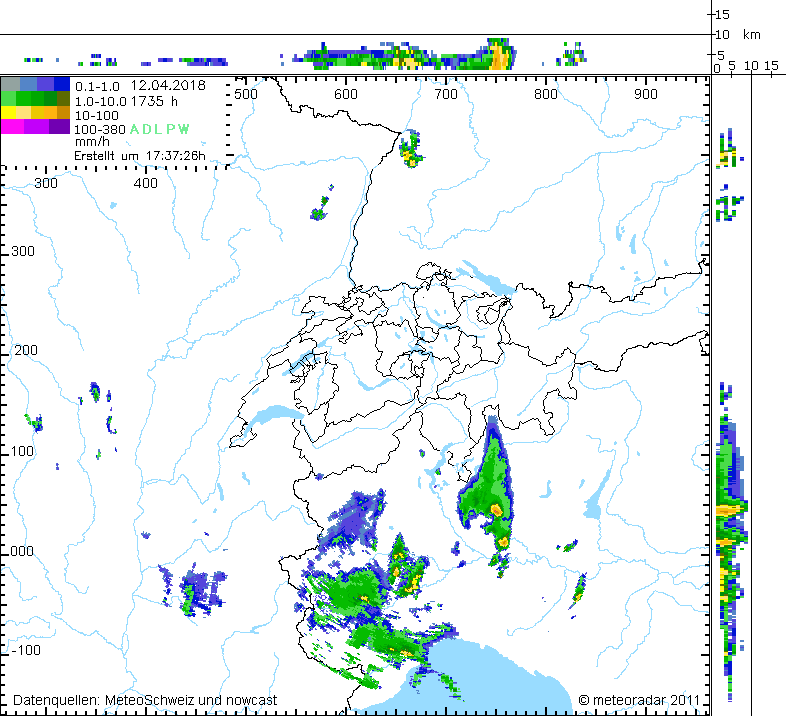Select the '800' horizontal axis label
Viewport: 786px width, 716px height.
546,94
